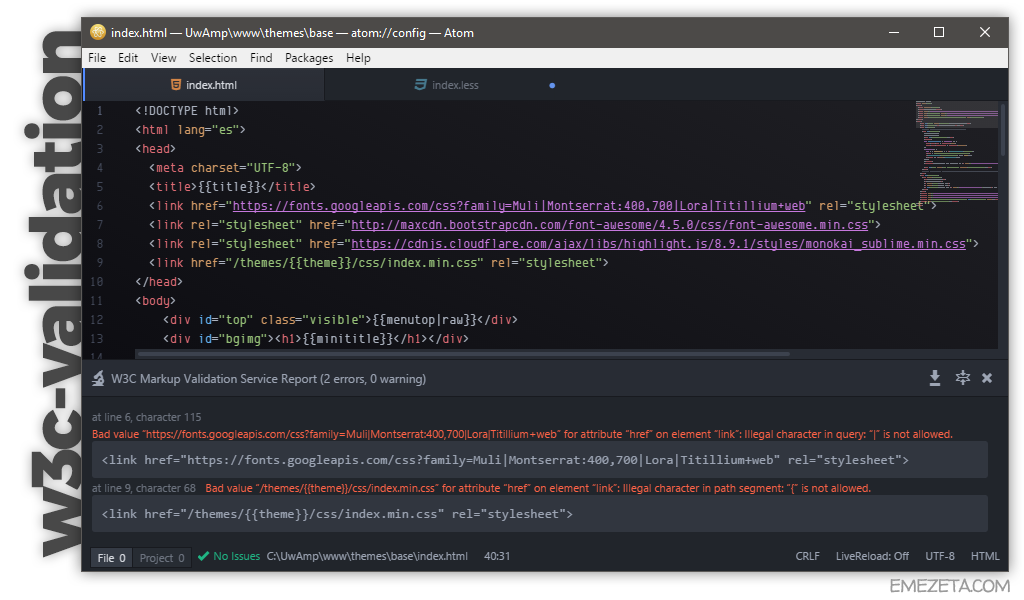Minimize the Atom window
This screenshot has height=600, width=1024.
[893, 32]
